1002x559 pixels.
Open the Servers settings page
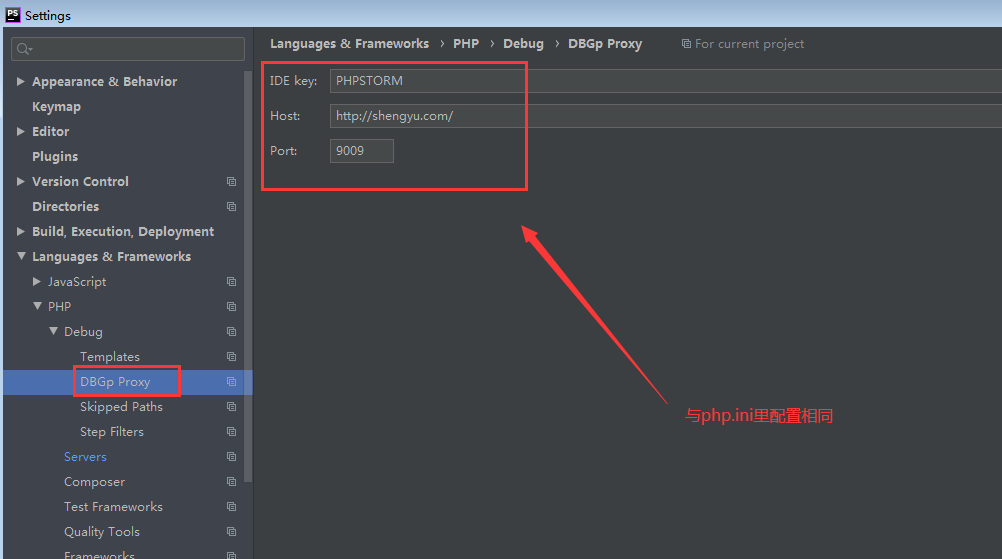point(85,457)
